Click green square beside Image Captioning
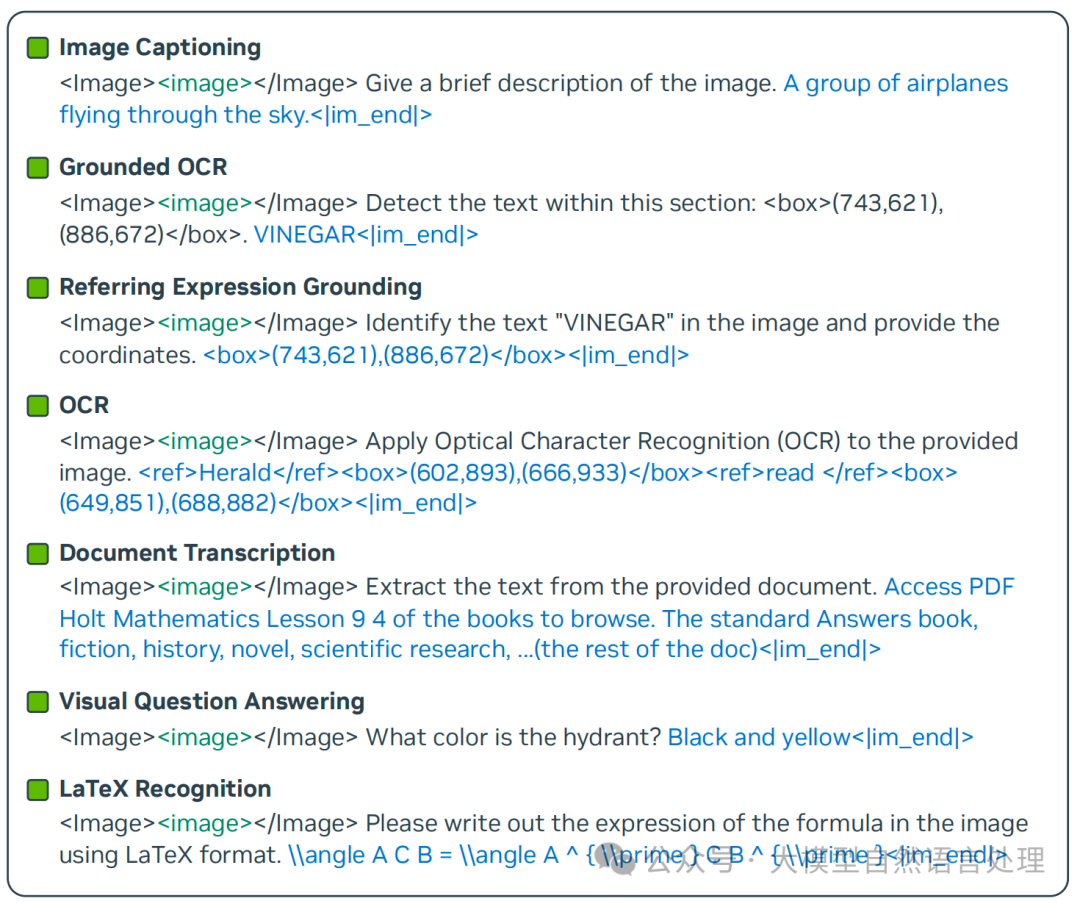 coord(37,48)
